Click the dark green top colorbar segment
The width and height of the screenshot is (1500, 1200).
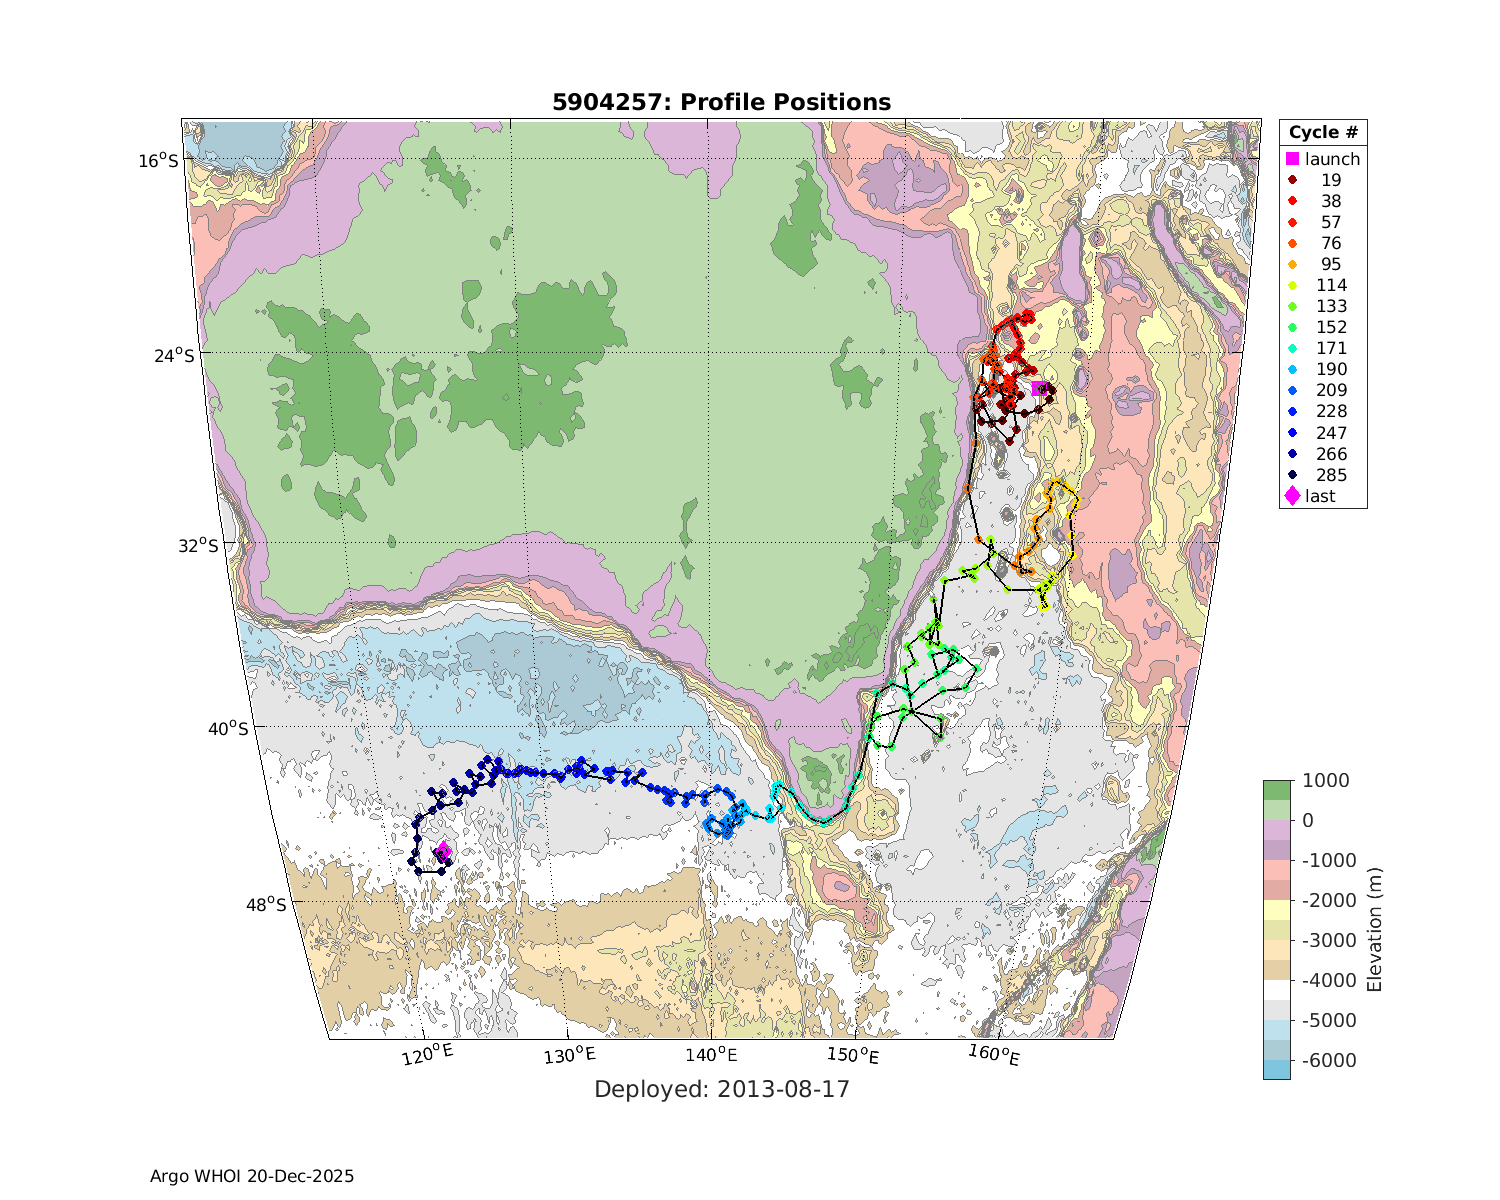(1277, 790)
